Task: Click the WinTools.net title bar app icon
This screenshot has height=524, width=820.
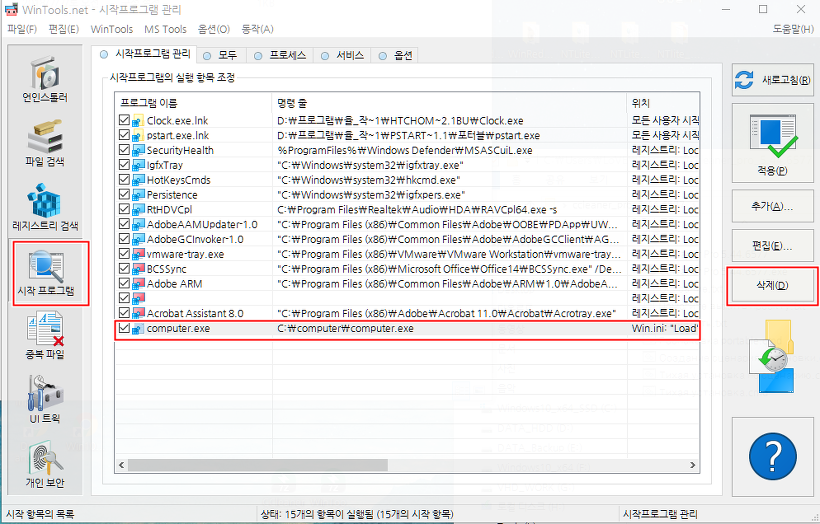Action: tap(11, 9)
